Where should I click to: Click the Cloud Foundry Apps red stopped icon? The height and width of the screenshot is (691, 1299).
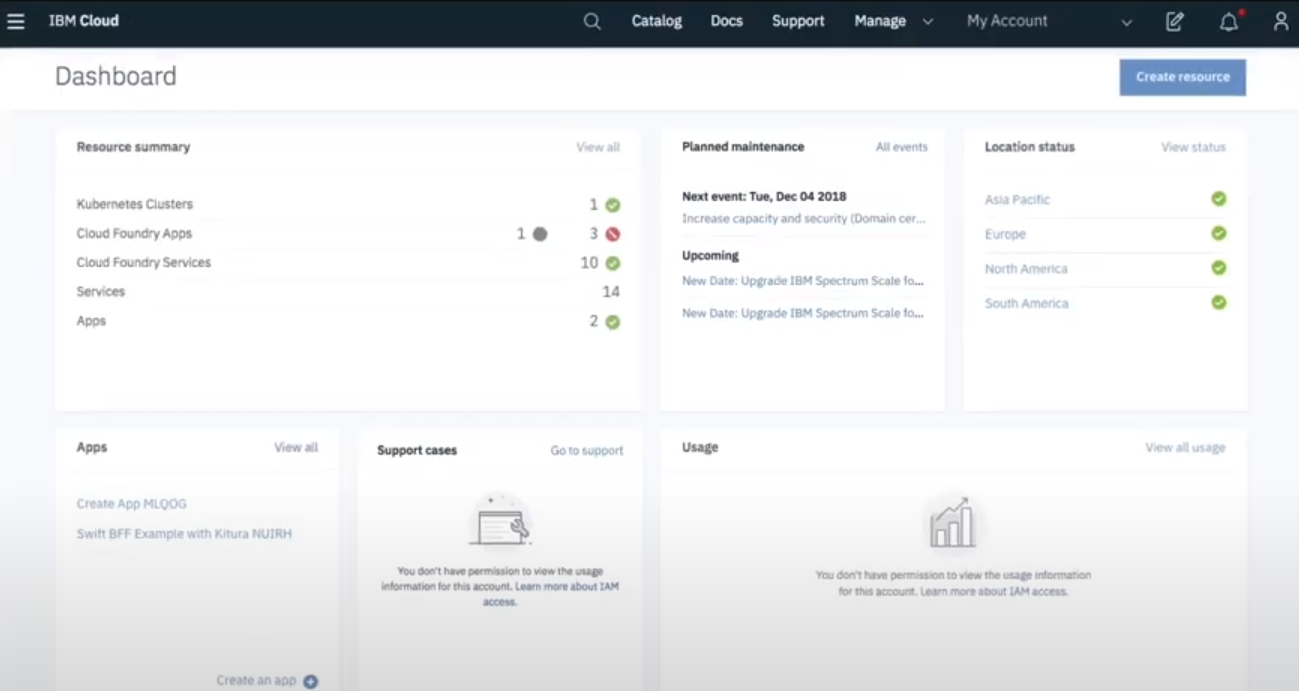pyautogui.click(x=613, y=234)
